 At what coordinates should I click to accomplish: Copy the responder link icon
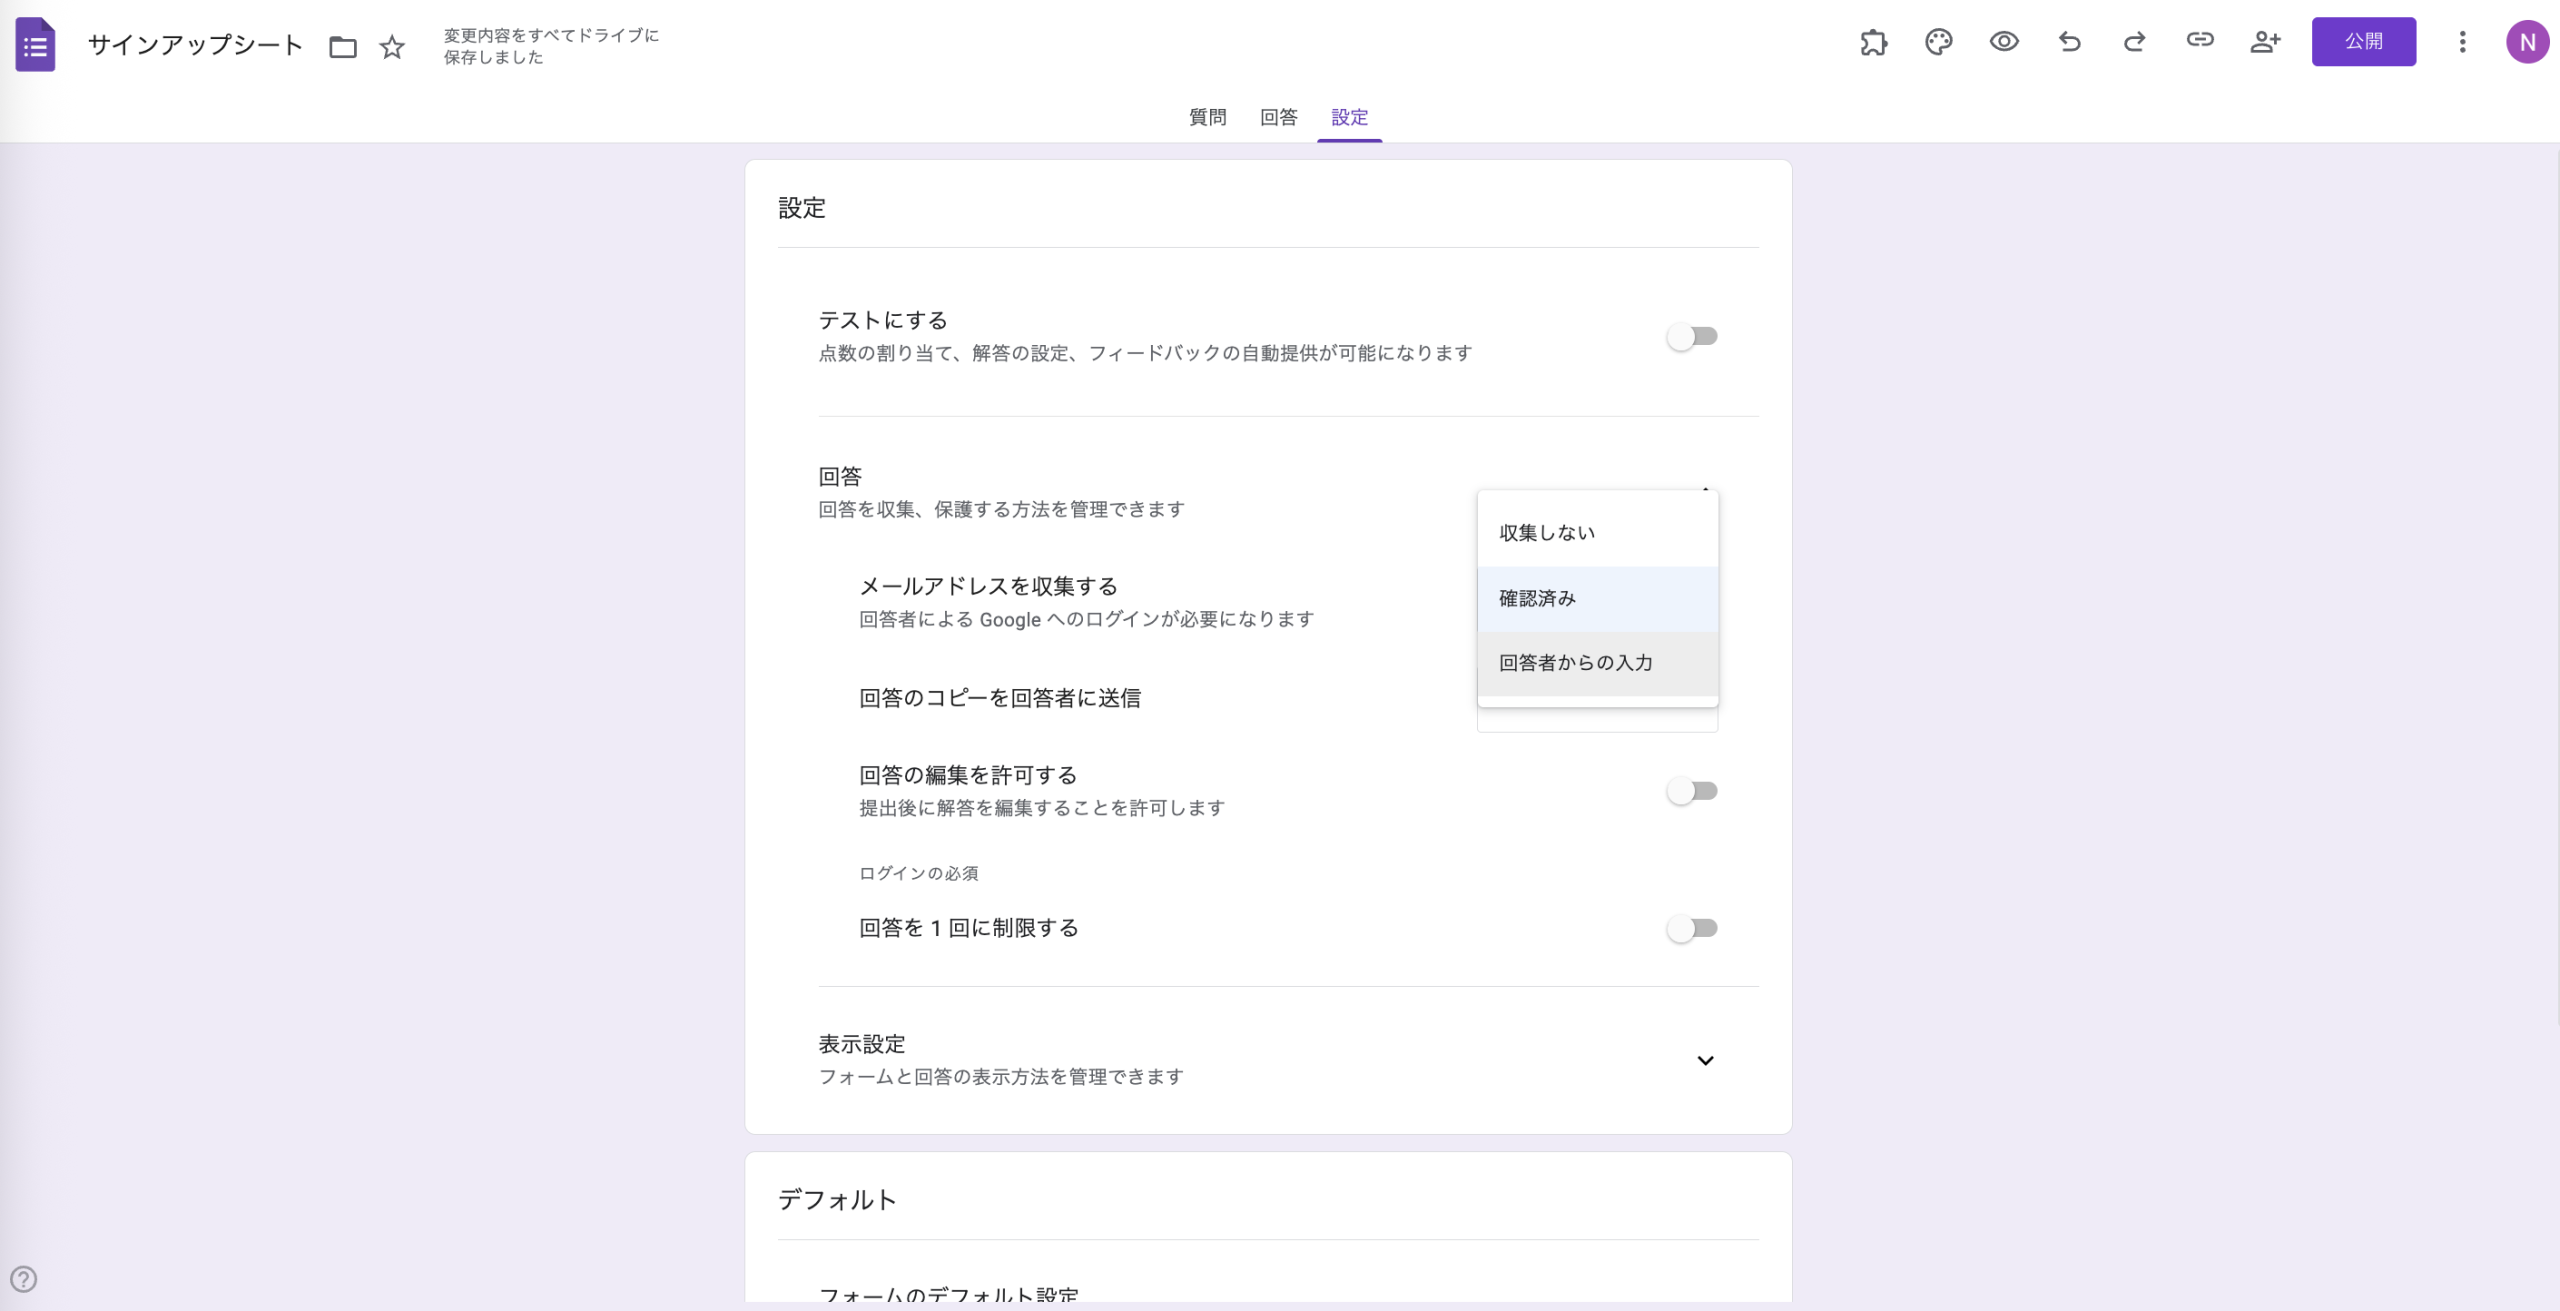coord(2201,42)
